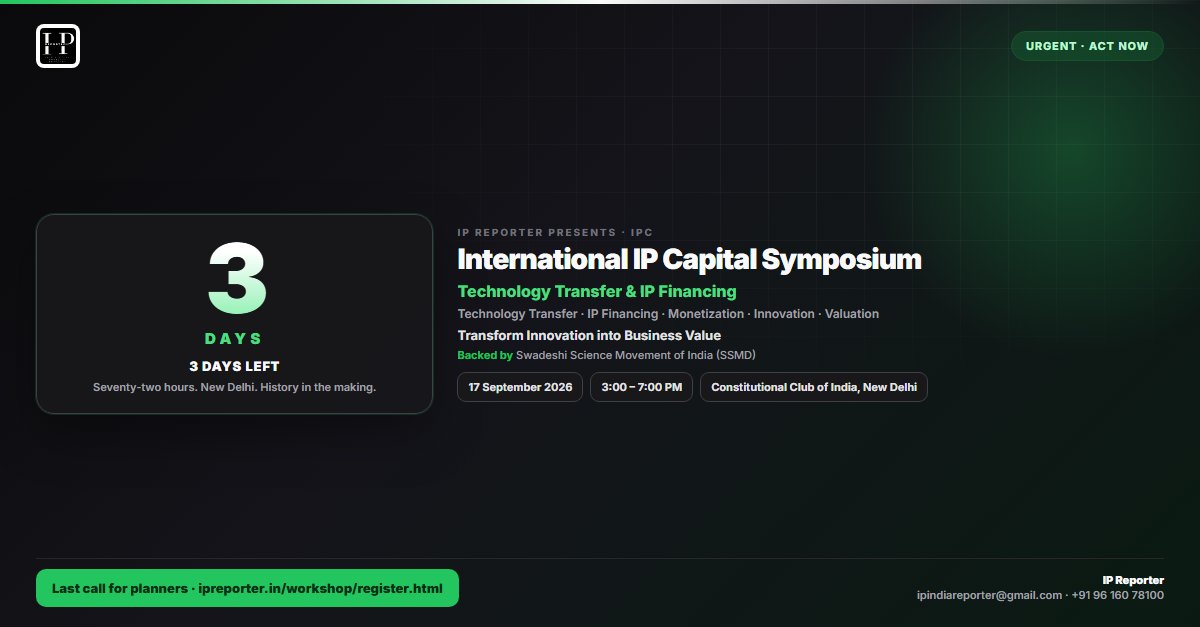Select the 17 September 2026 date chip
Image resolution: width=1200 pixels, height=627 pixels.
pos(520,387)
